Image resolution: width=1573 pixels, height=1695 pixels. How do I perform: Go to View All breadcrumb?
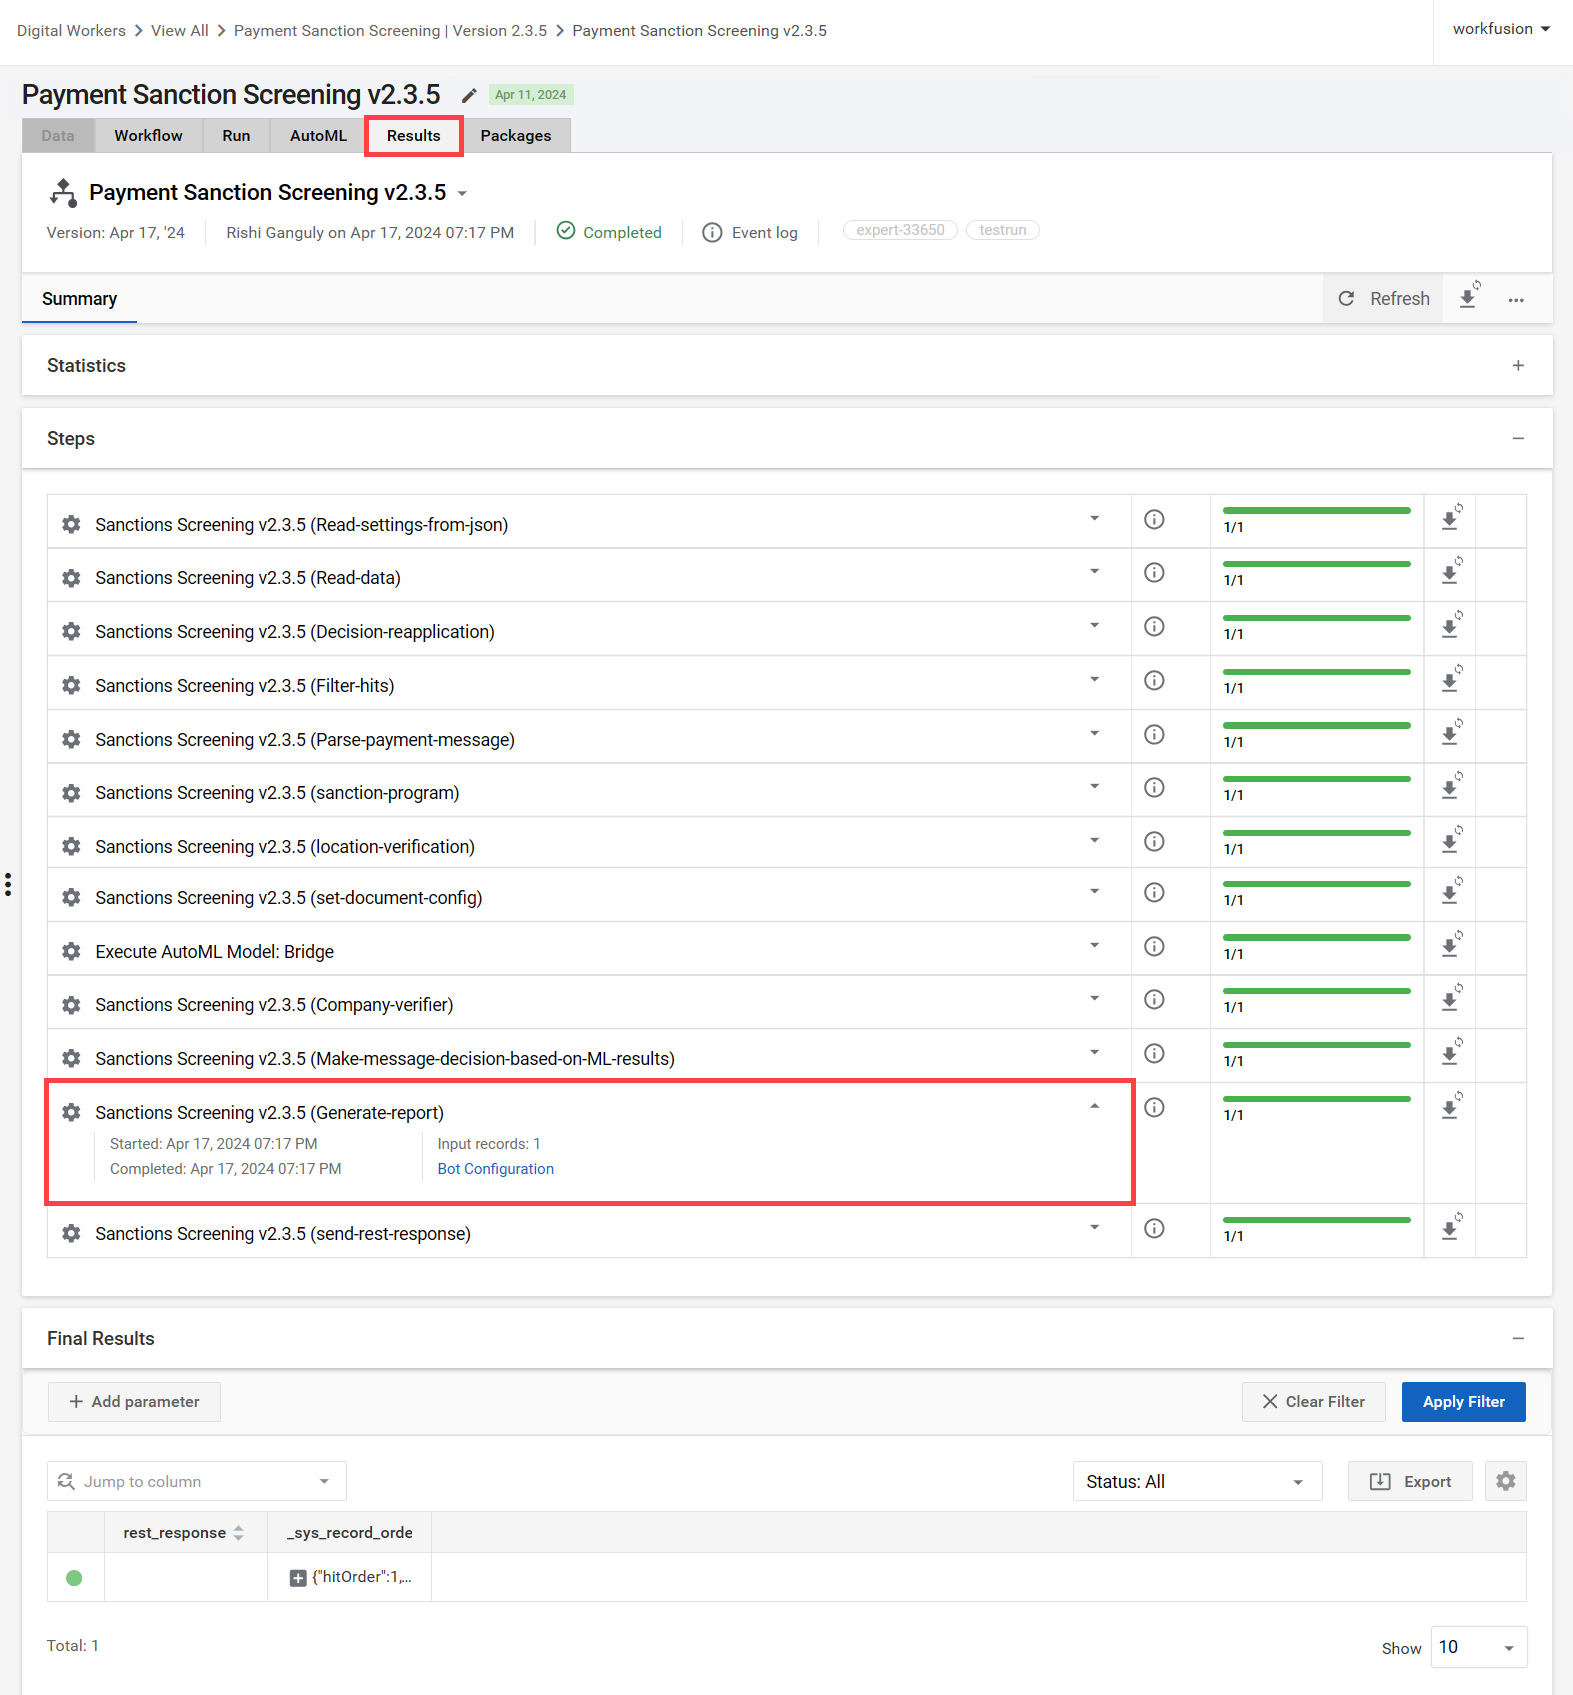180,31
